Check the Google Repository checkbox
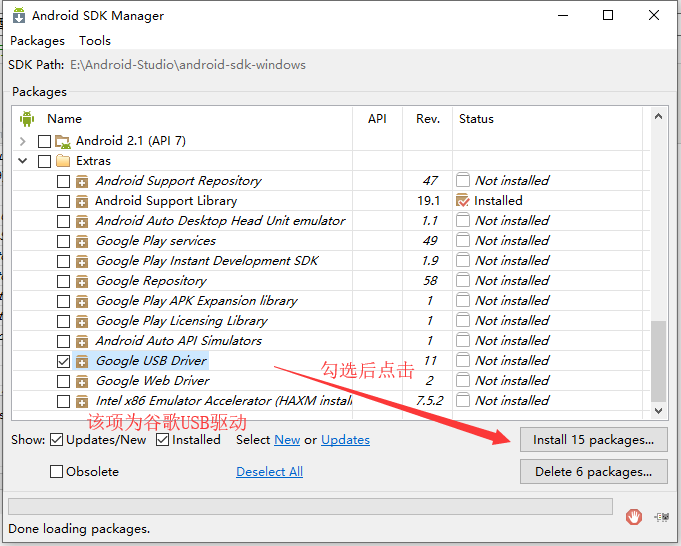The width and height of the screenshot is (681, 546). (63, 281)
